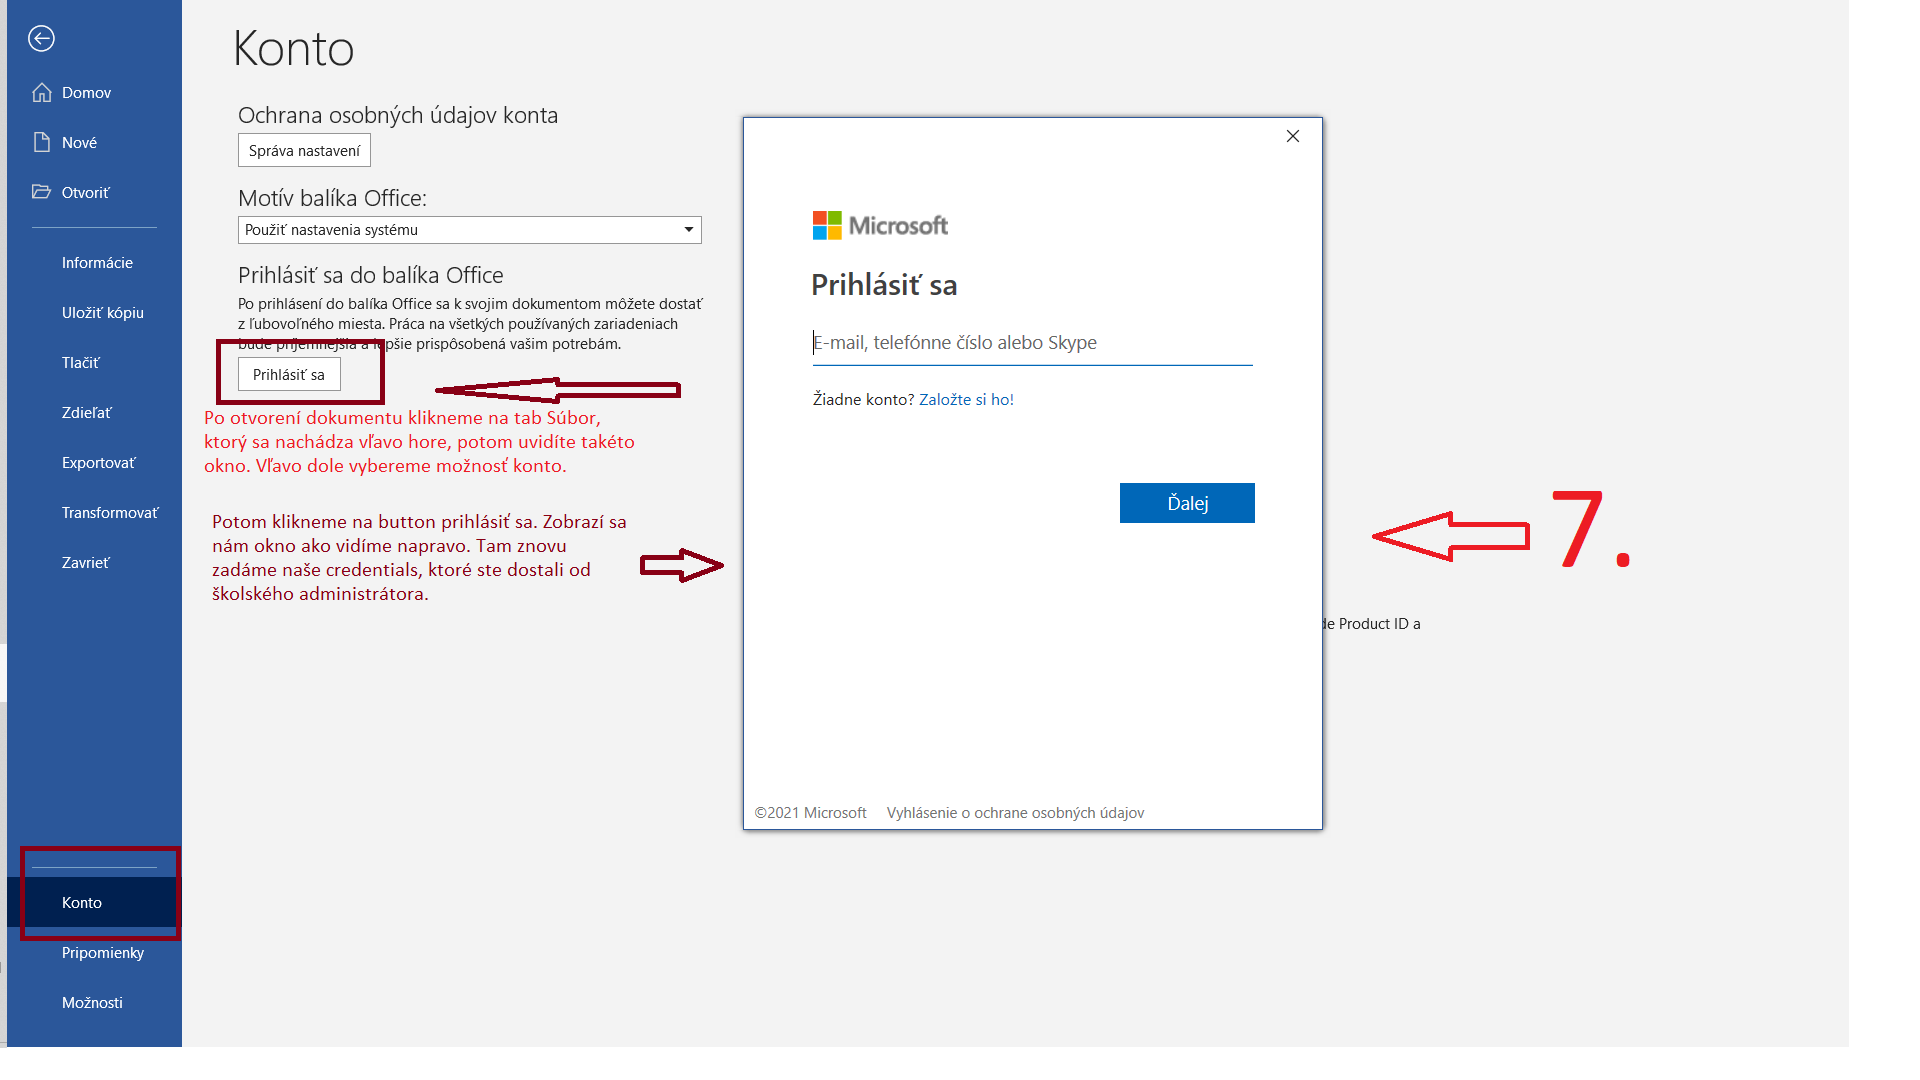Open Možnosti options

coord(94,1002)
